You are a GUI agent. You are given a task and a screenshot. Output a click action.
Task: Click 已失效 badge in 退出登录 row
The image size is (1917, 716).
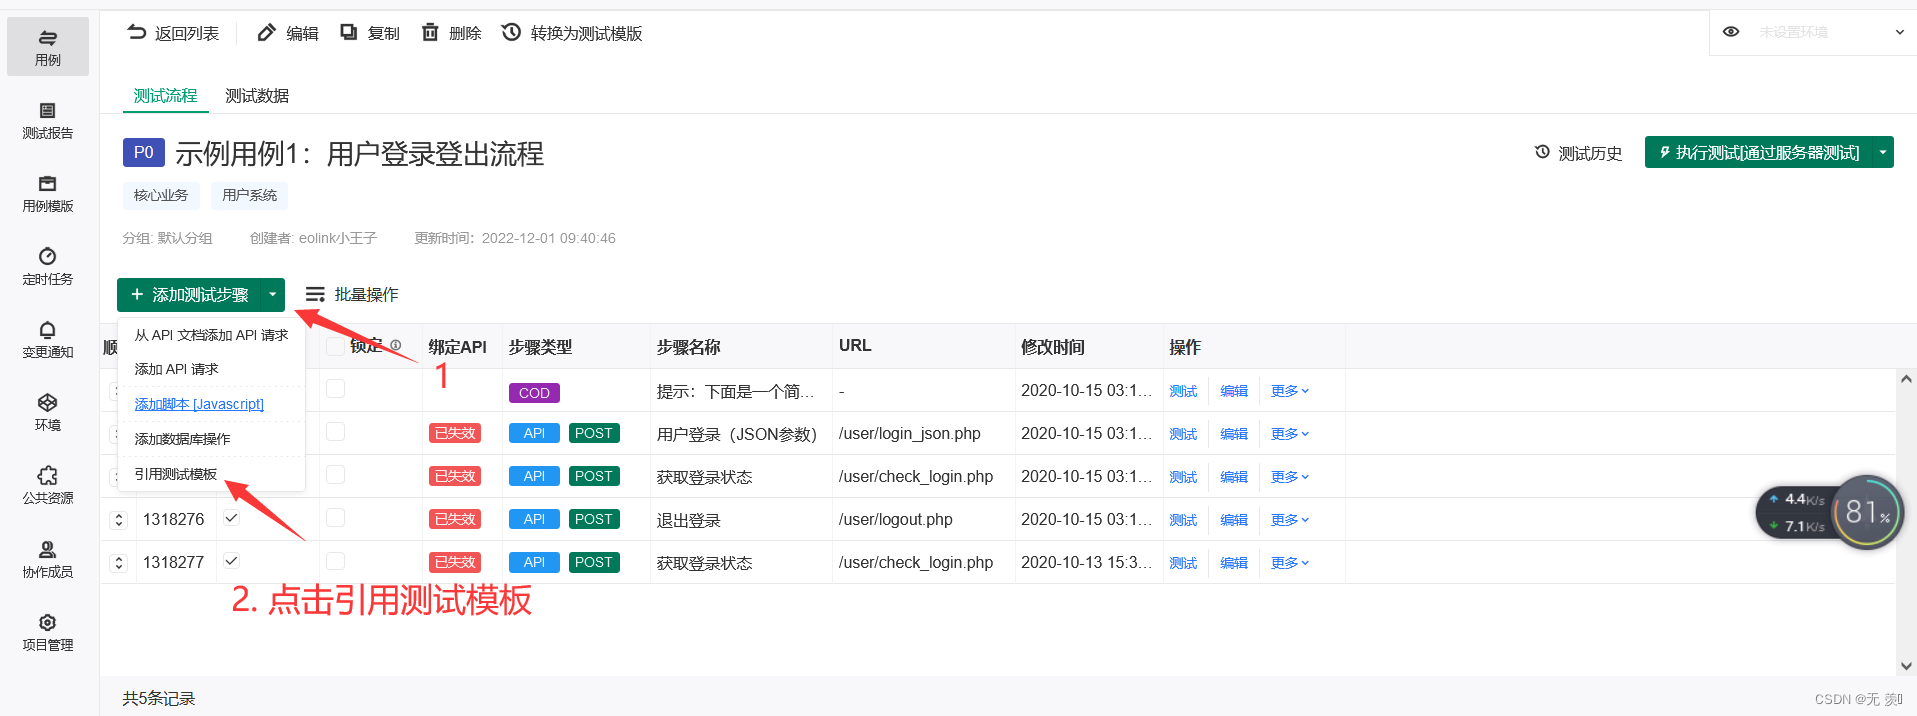coord(455,519)
